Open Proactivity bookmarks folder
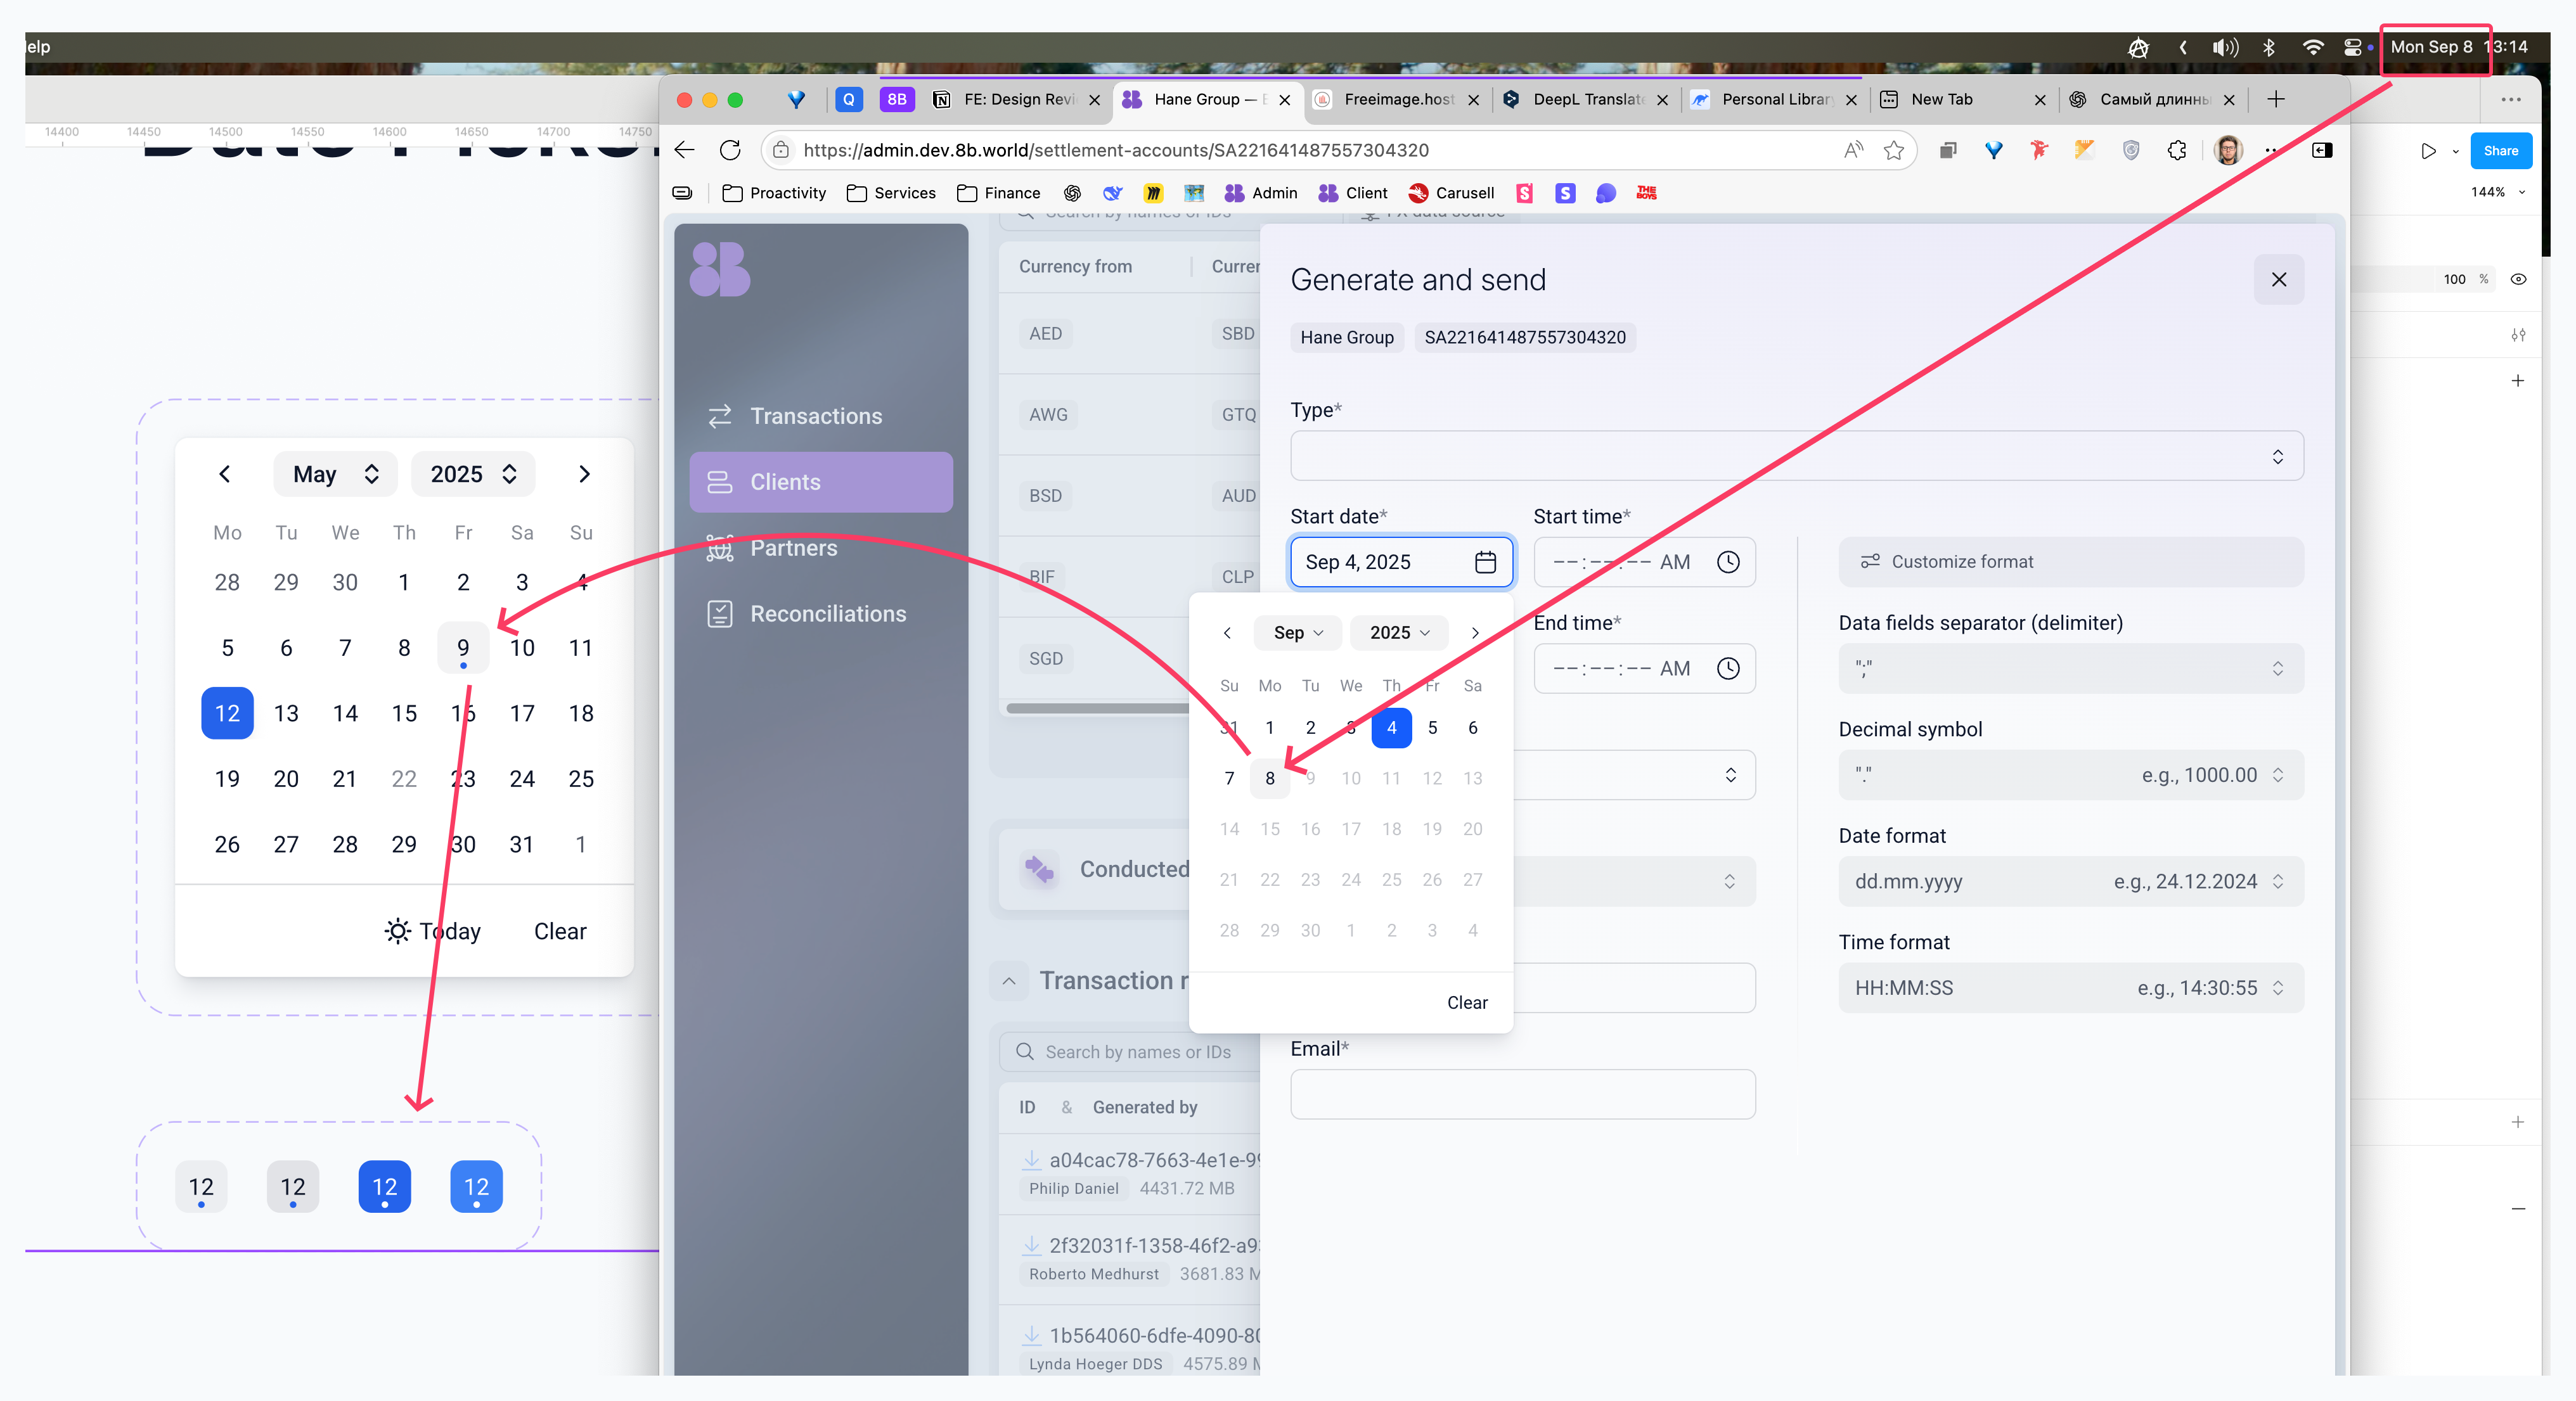 pyautogui.click(x=775, y=193)
